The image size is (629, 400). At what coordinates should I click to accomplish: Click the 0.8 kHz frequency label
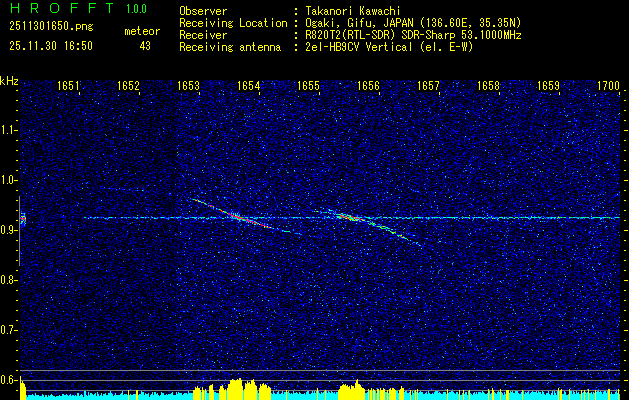[8, 280]
